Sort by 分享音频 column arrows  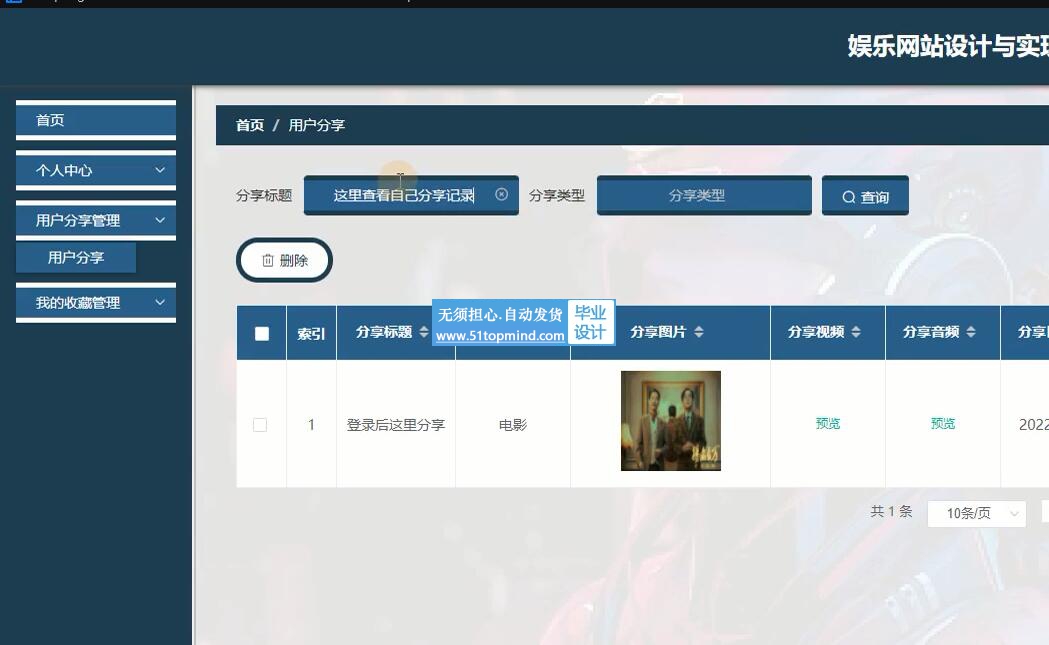(971, 332)
